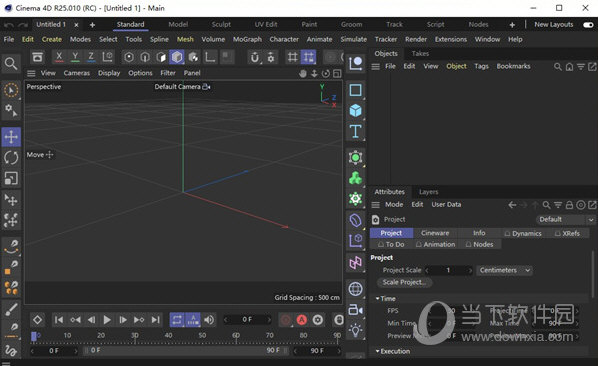Toggle the workplane grid icon
598x366 pixels.
tap(293, 57)
